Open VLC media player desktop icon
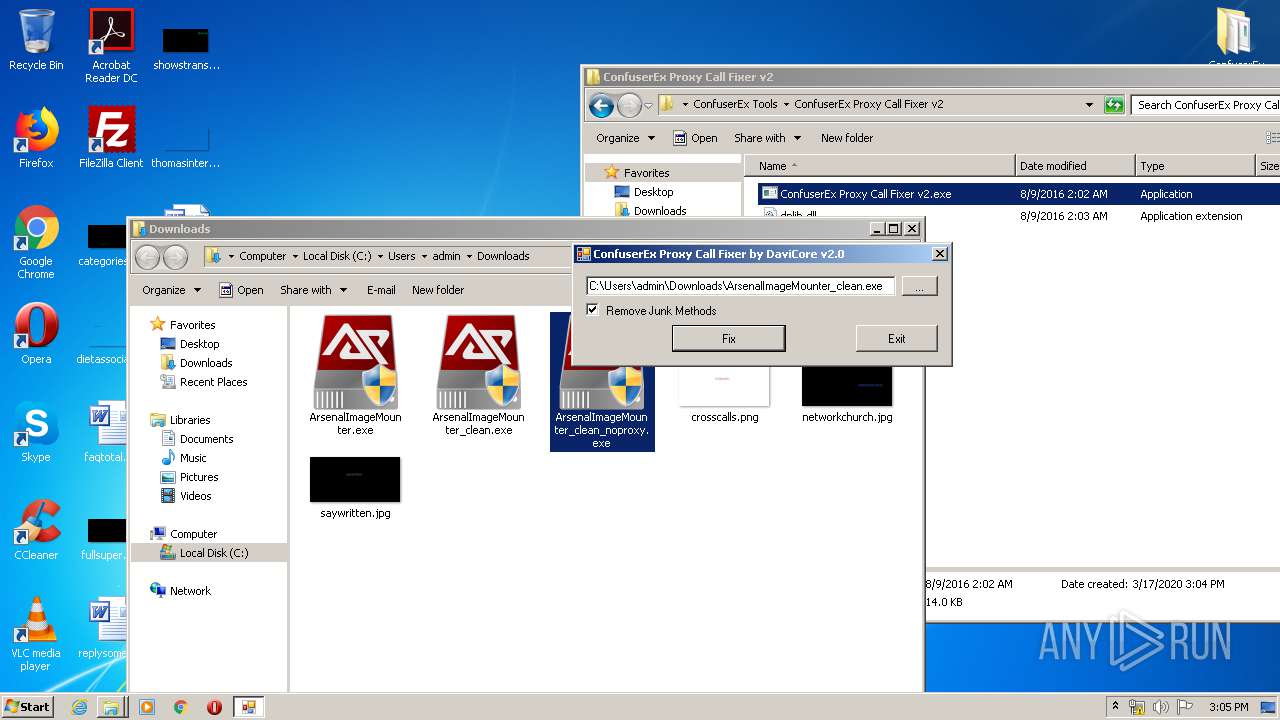The image size is (1280, 720). tap(36, 634)
